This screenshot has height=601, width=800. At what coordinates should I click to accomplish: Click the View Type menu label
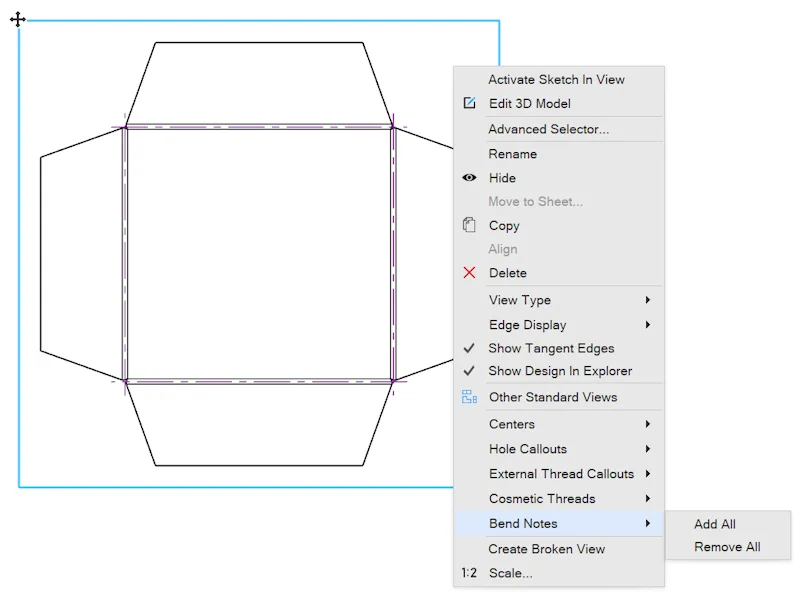[520, 300]
